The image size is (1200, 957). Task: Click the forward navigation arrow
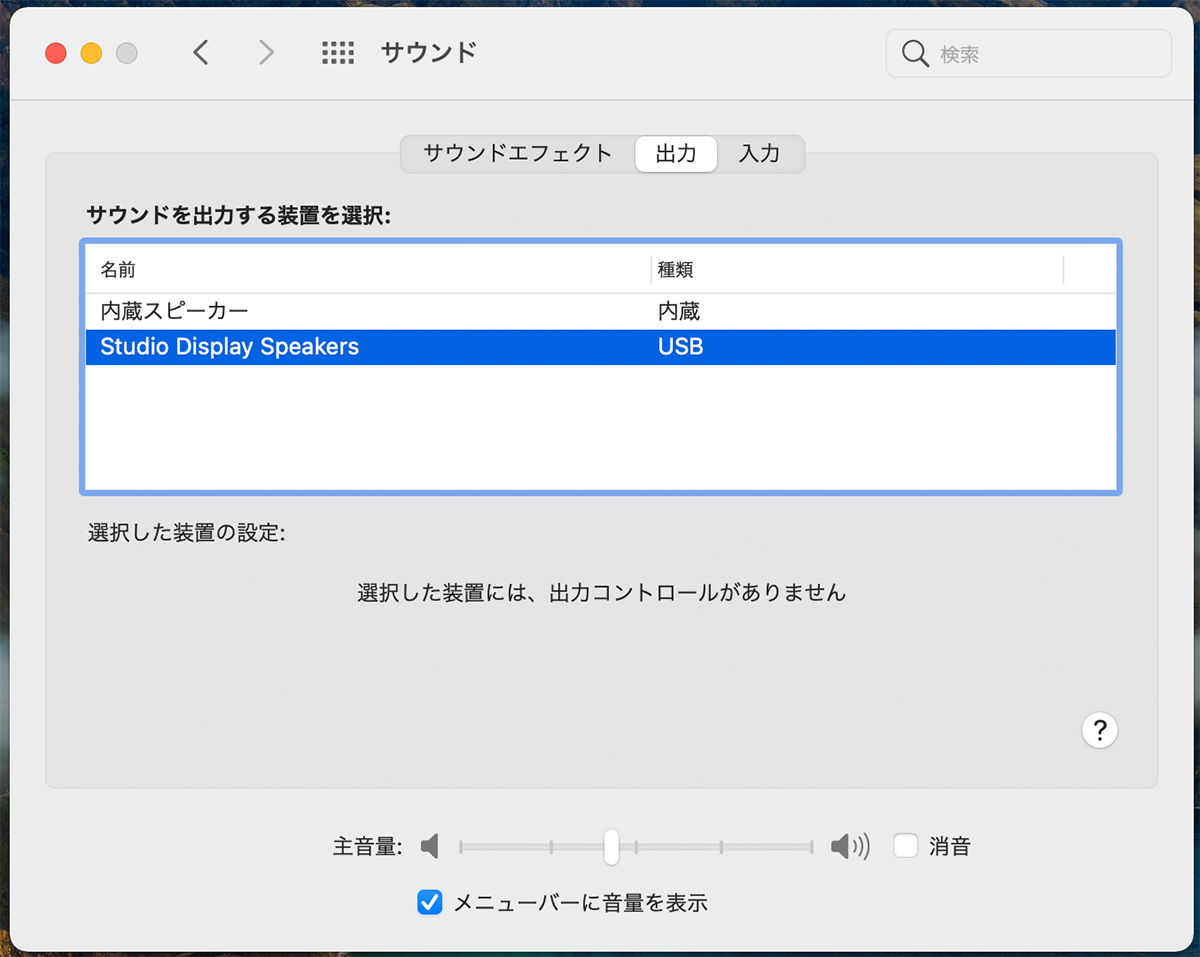[x=266, y=53]
